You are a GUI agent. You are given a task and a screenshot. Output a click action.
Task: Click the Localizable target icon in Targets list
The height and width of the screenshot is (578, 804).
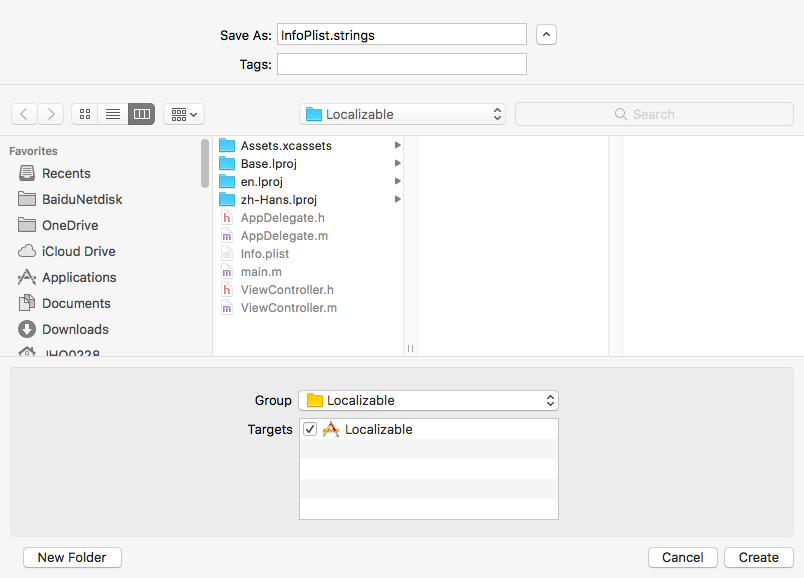coord(330,429)
